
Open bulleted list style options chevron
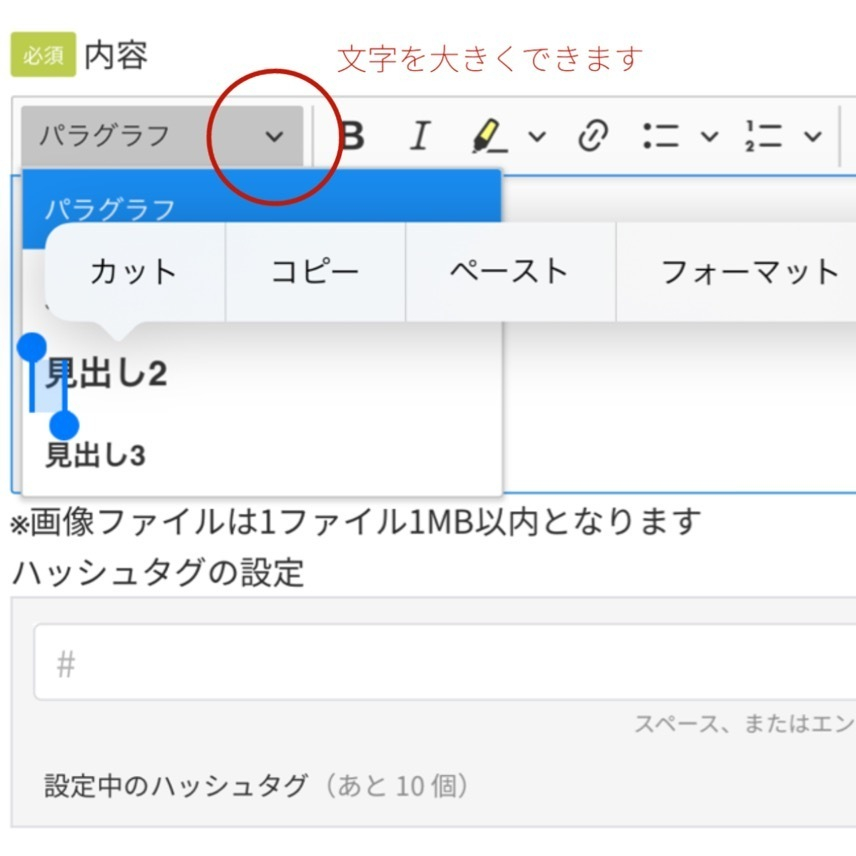[x=709, y=136]
